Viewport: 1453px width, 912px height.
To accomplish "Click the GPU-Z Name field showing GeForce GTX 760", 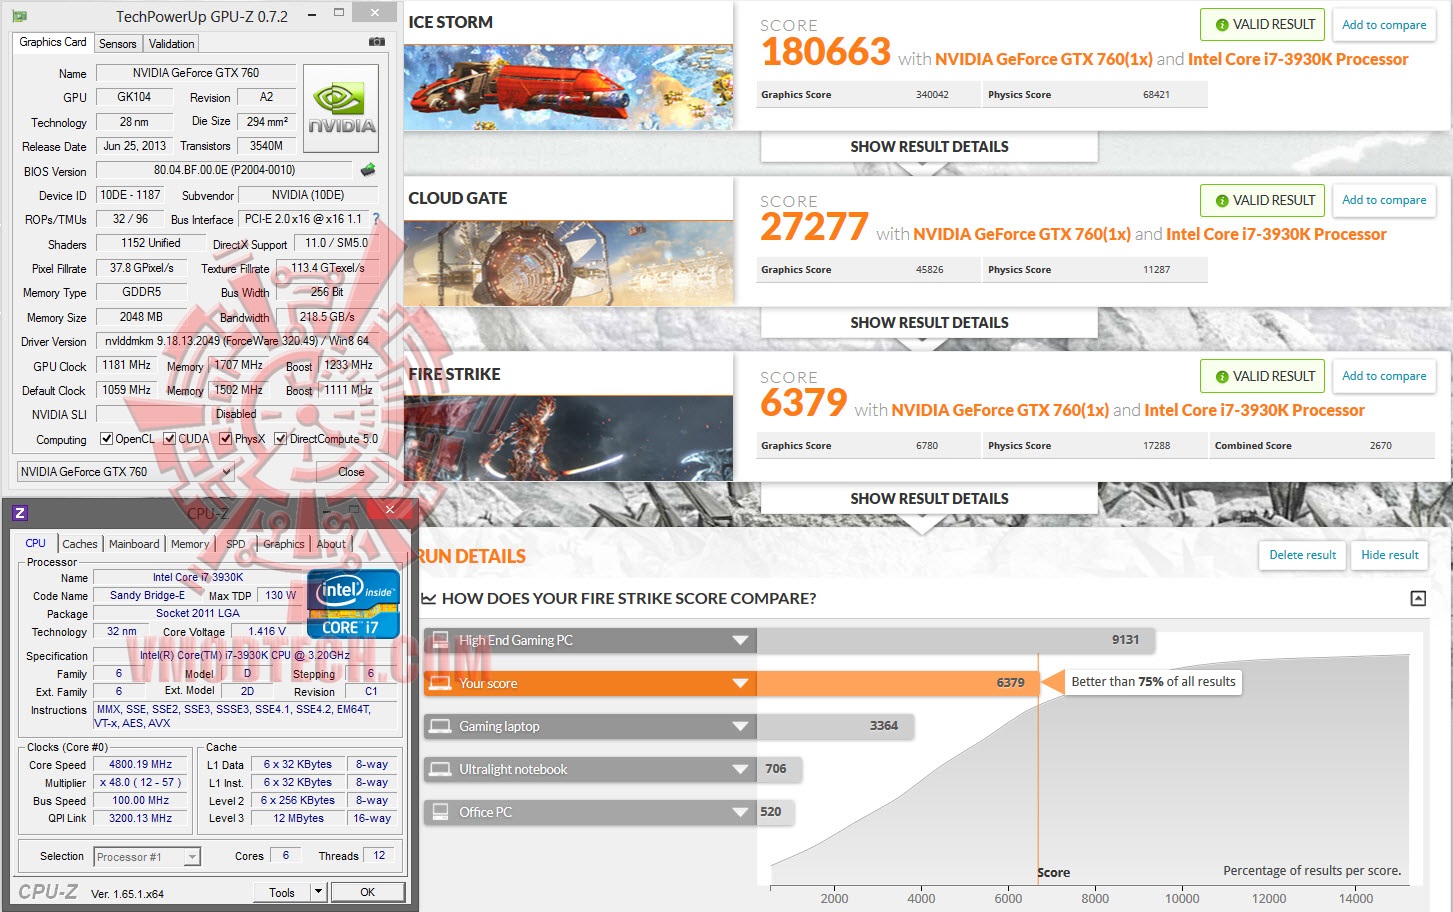I will 196,73.
